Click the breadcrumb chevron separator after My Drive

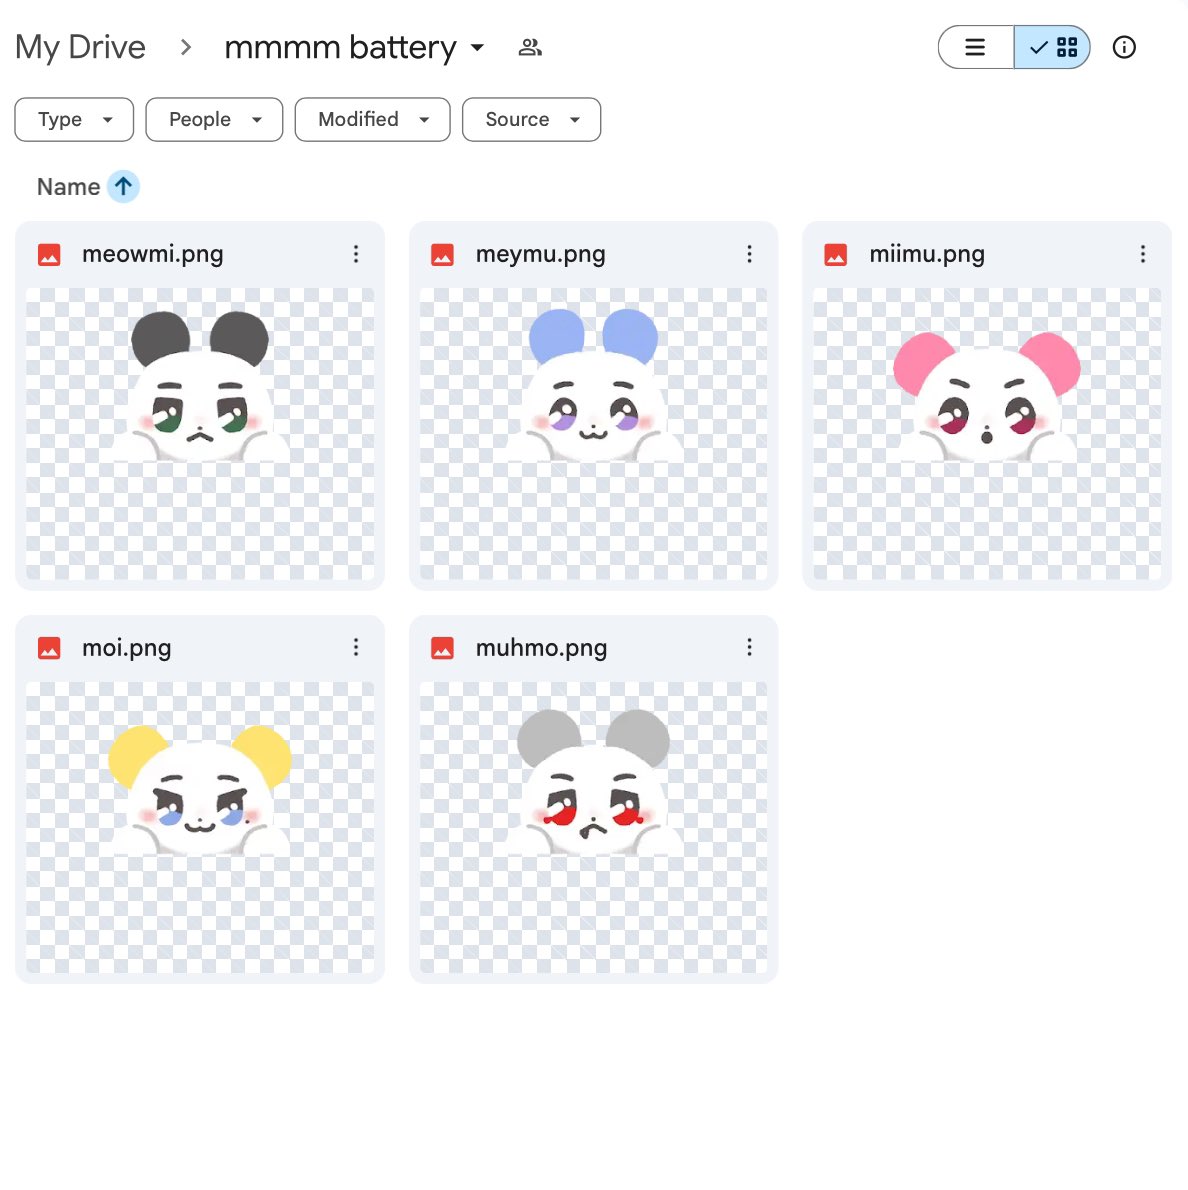(185, 48)
